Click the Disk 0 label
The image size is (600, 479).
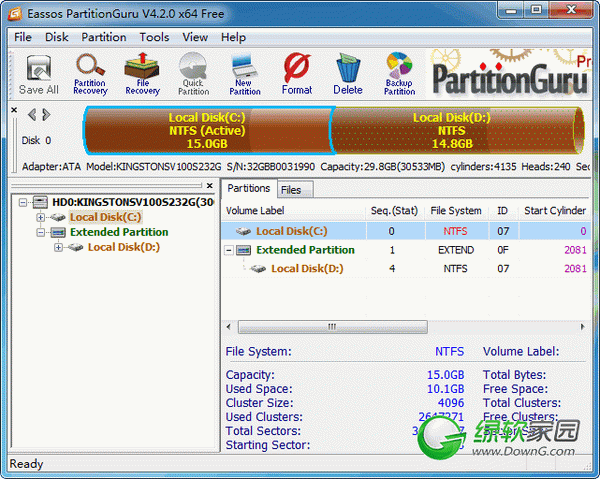pos(36,140)
